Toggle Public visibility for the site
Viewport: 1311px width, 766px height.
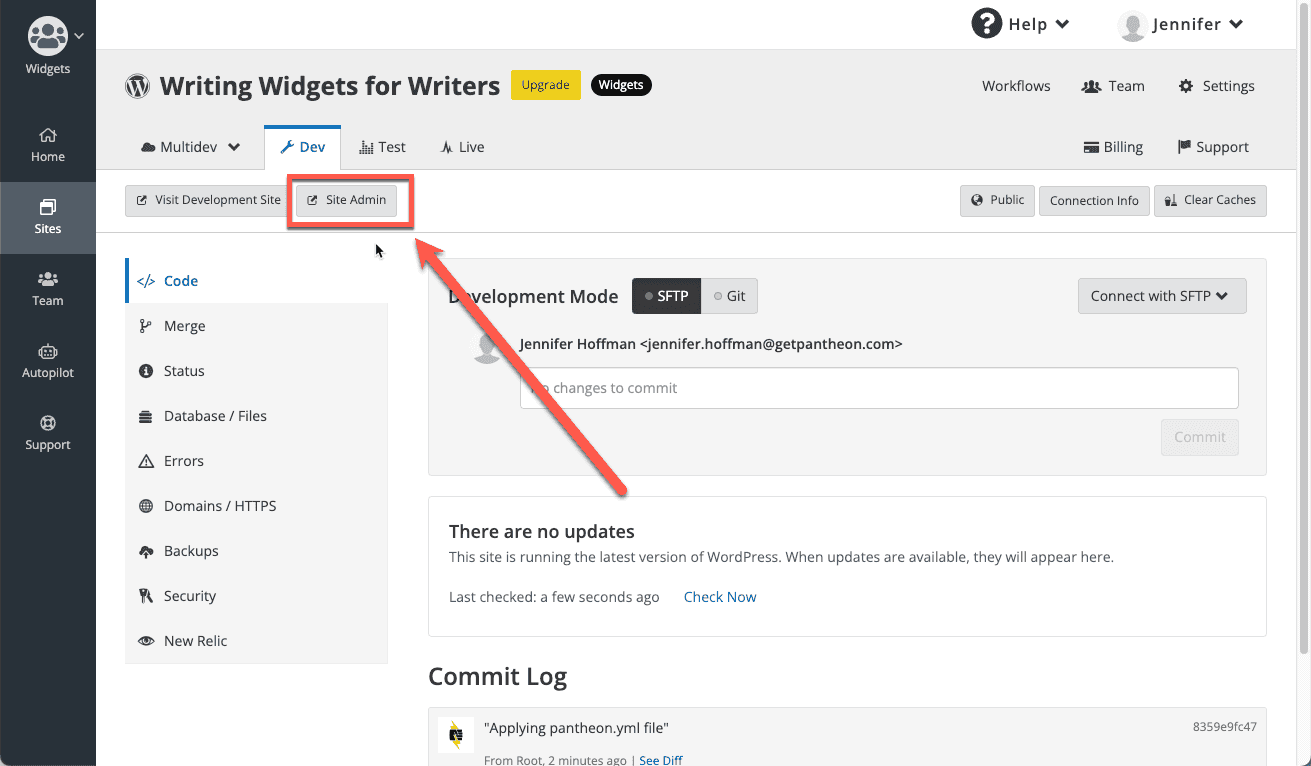click(997, 200)
